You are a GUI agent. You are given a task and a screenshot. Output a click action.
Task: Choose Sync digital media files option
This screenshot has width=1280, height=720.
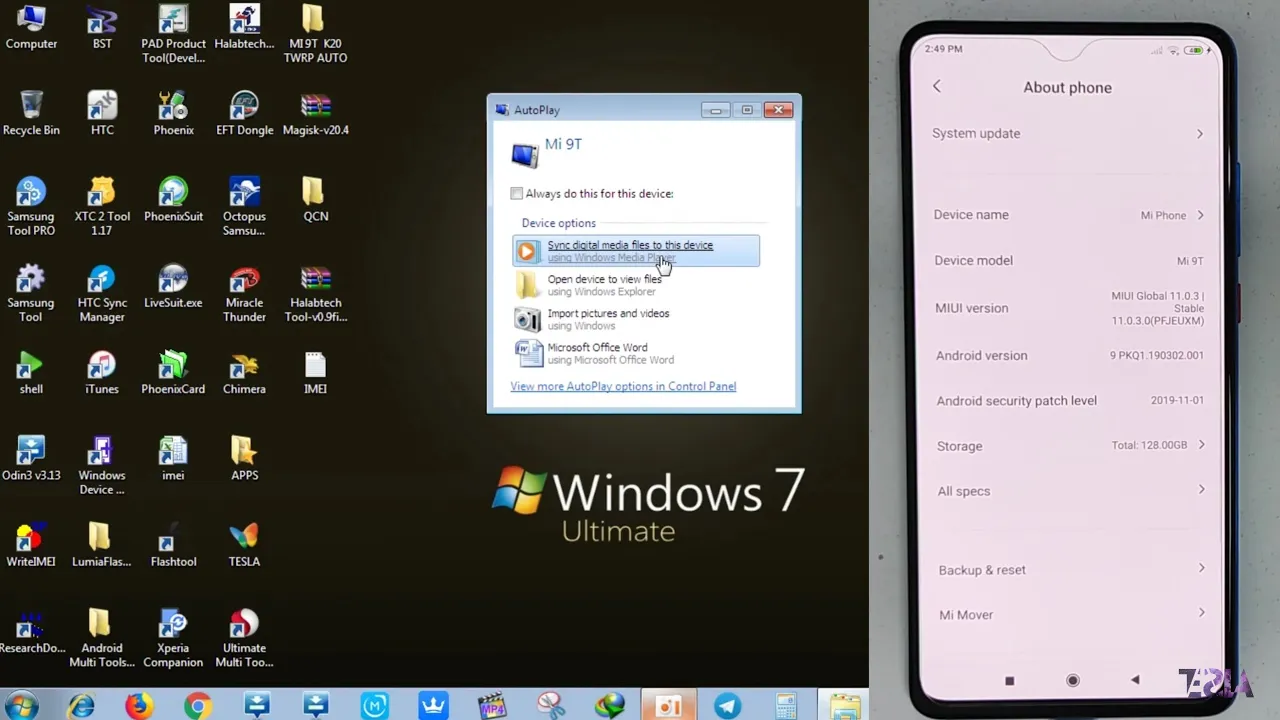(636, 251)
